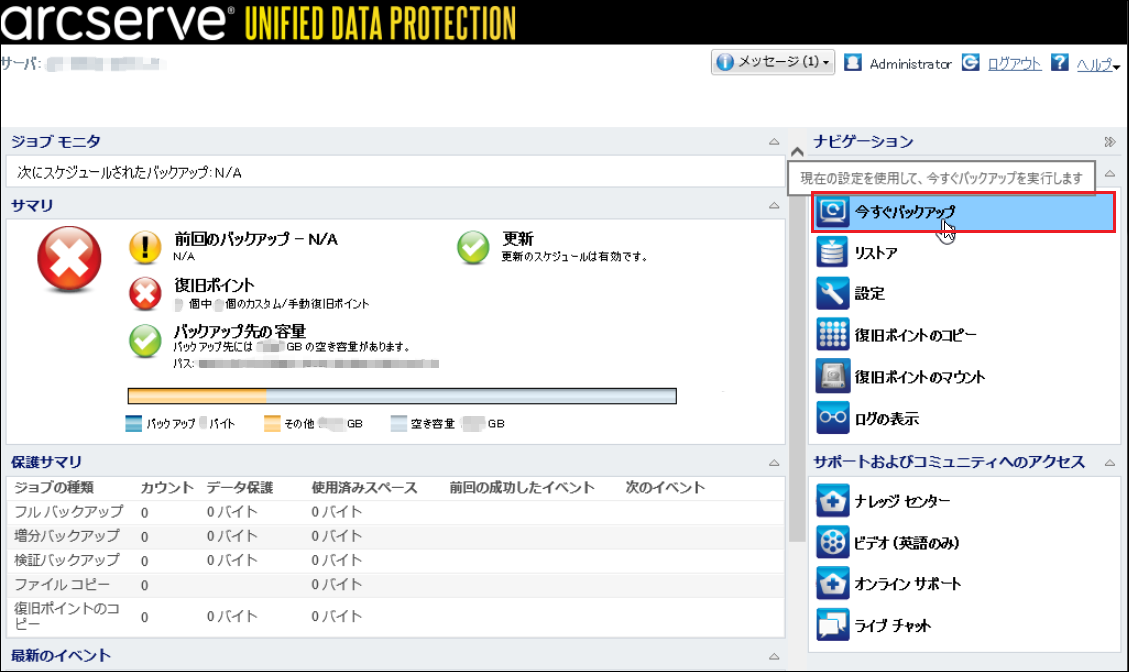Click the logout arrow icon
1129x672 pixels.
(x=971, y=63)
